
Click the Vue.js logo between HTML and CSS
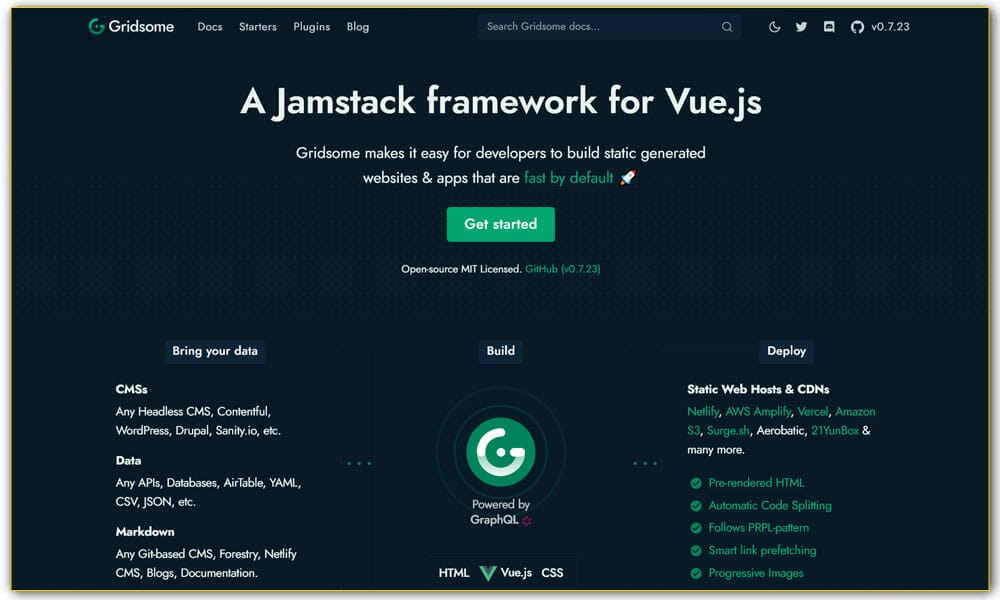pyautogui.click(x=486, y=572)
